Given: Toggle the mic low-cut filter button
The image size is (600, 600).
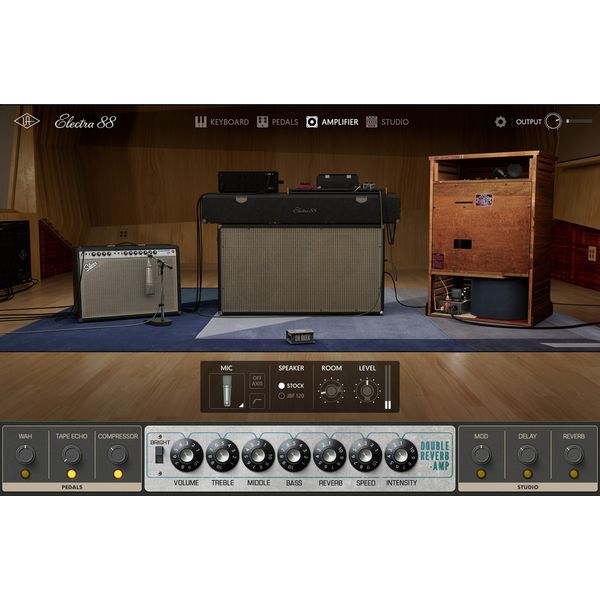Looking at the screenshot, I should pos(257,401).
